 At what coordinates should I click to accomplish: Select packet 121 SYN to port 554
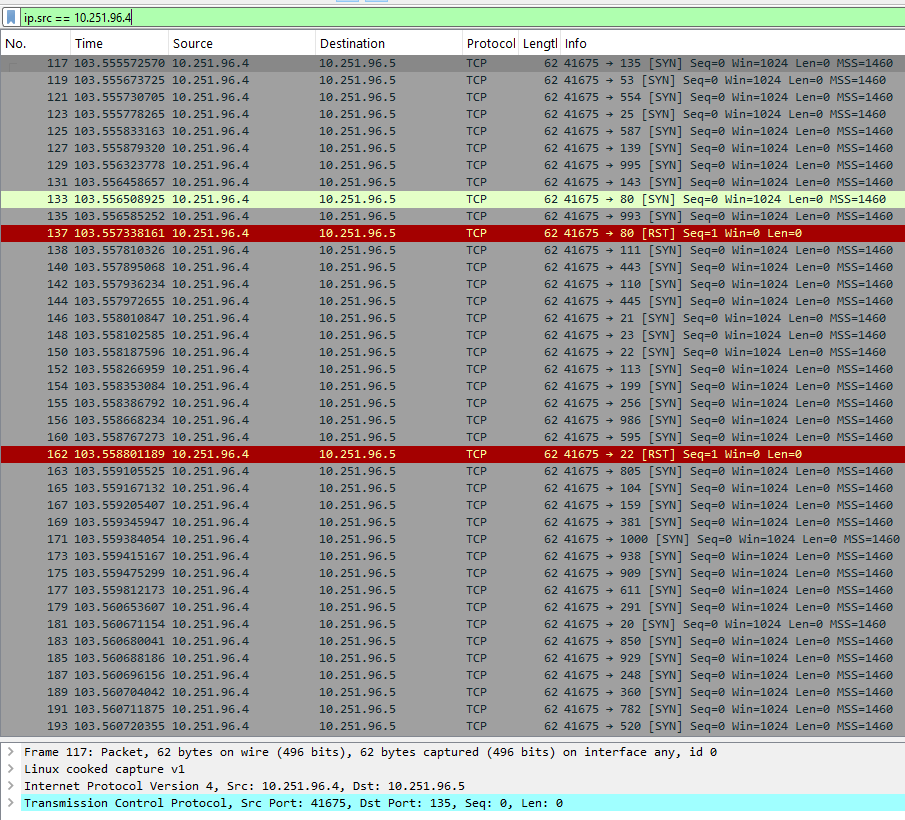click(x=452, y=97)
